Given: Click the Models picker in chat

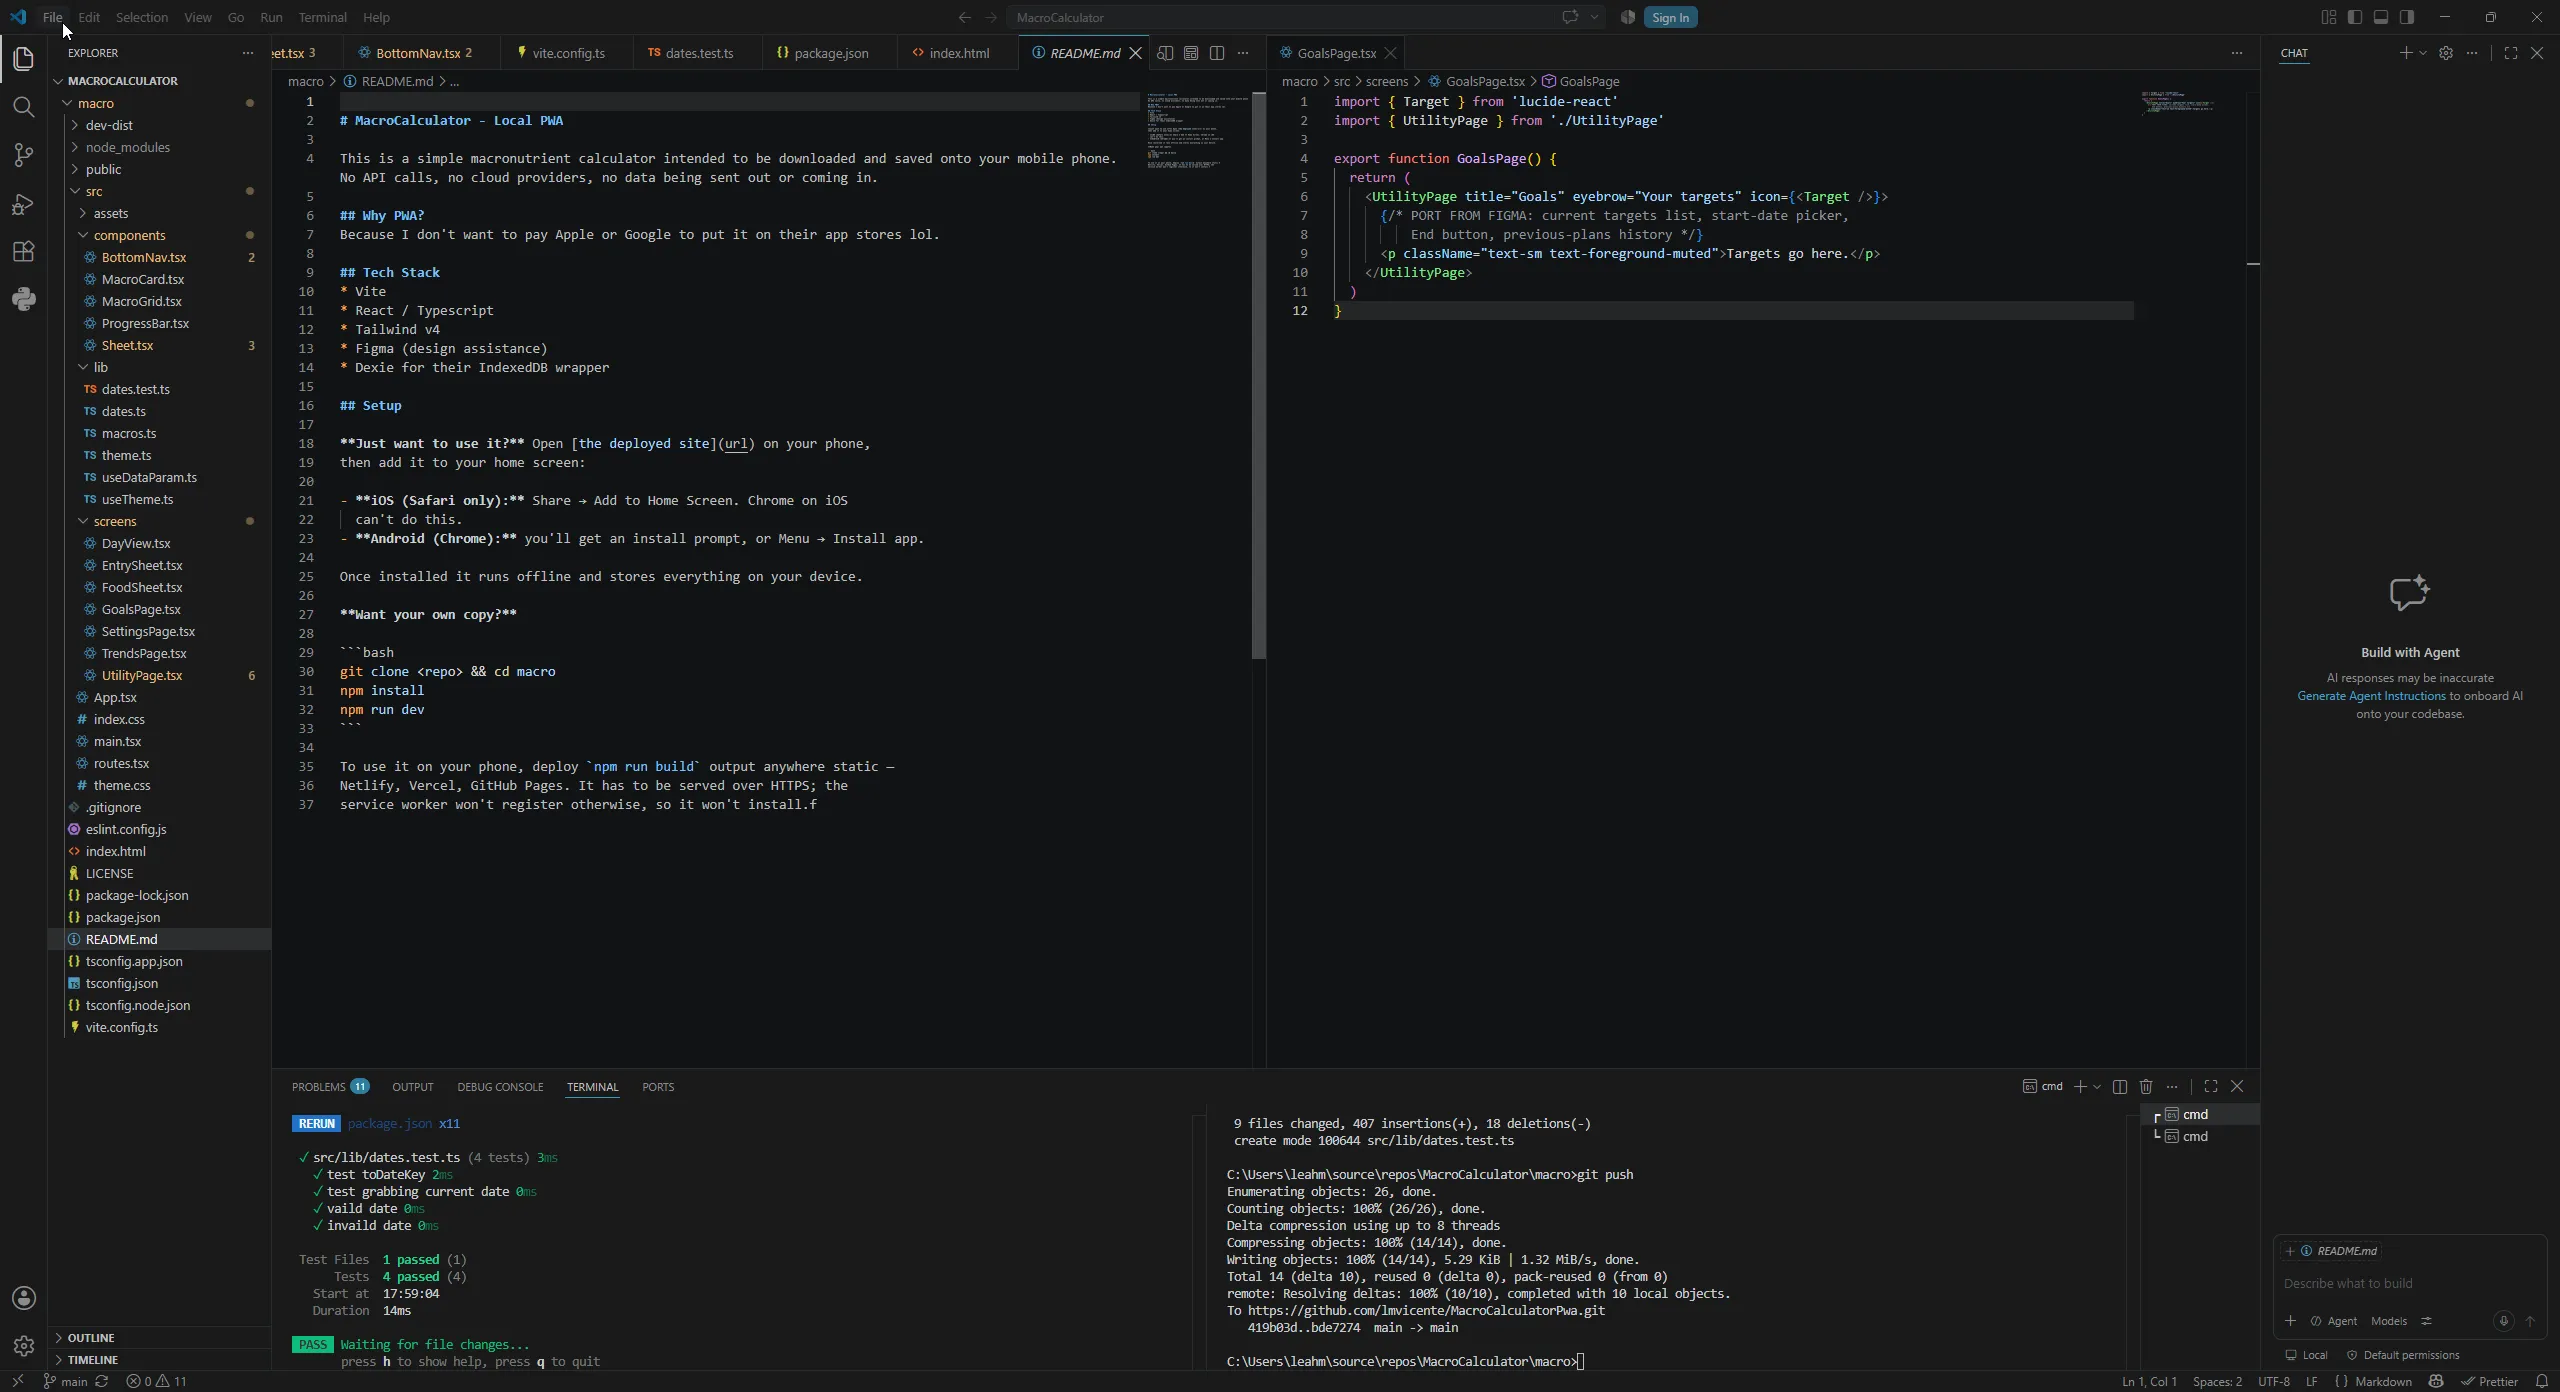Looking at the screenshot, I should 2388,1321.
